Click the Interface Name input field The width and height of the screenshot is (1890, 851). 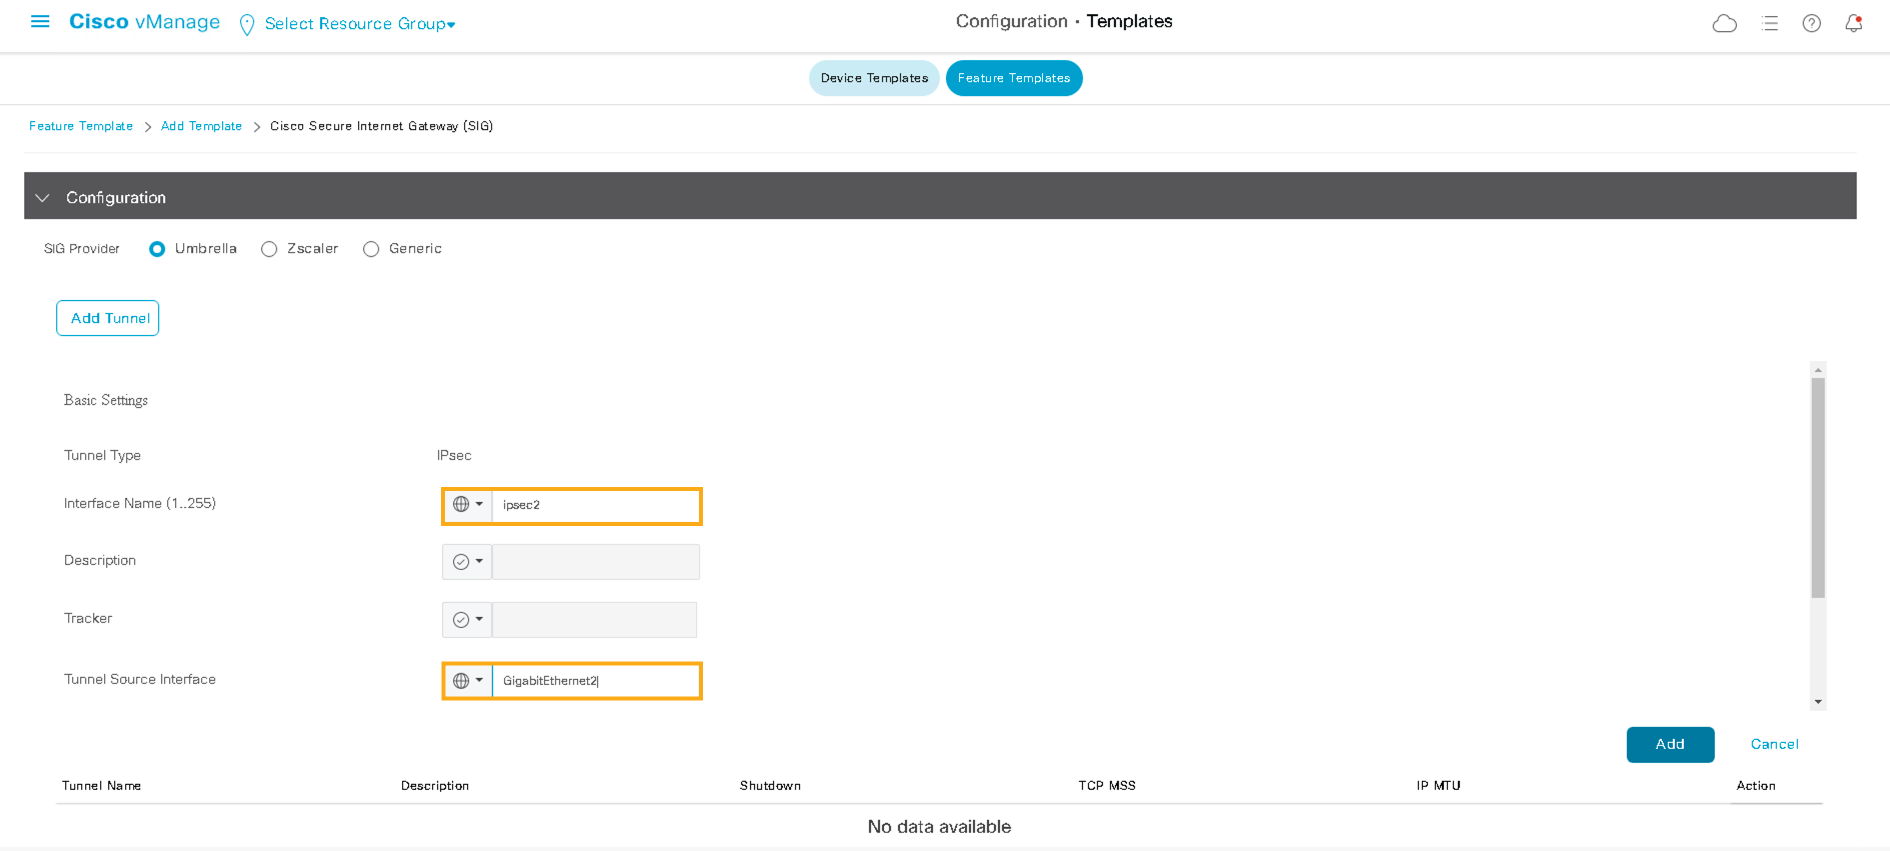pos(596,506)
